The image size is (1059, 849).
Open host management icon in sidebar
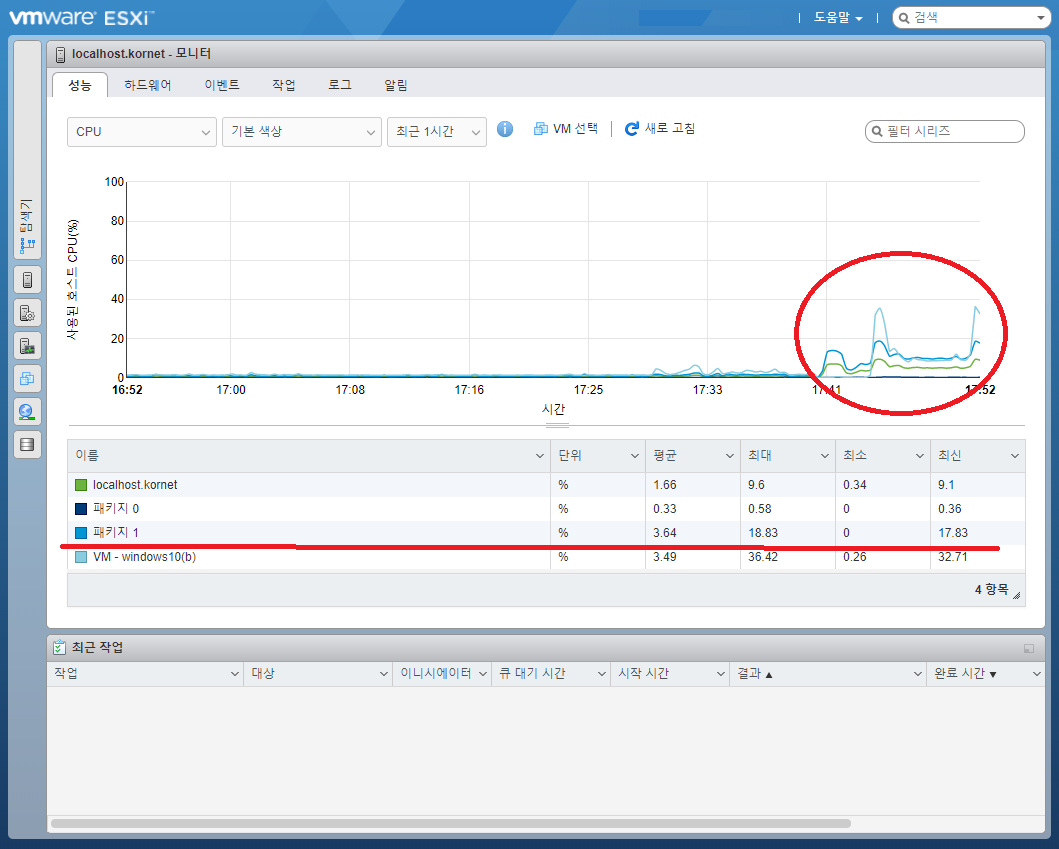27,313
